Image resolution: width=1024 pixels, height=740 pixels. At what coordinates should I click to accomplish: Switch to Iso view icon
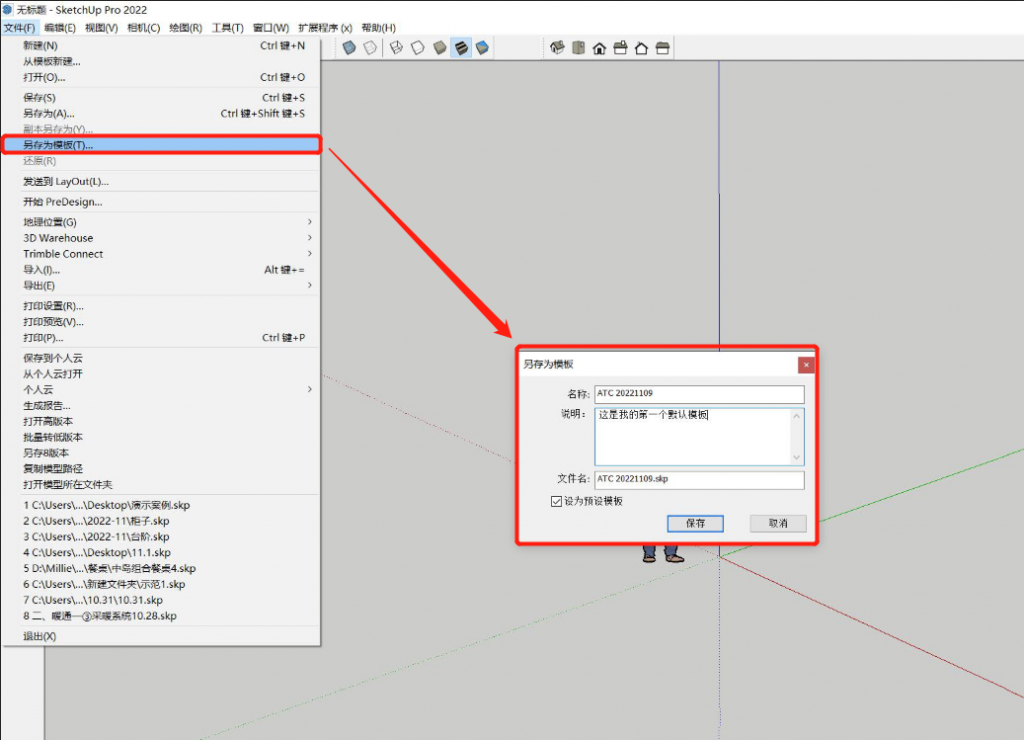(557, 48)
